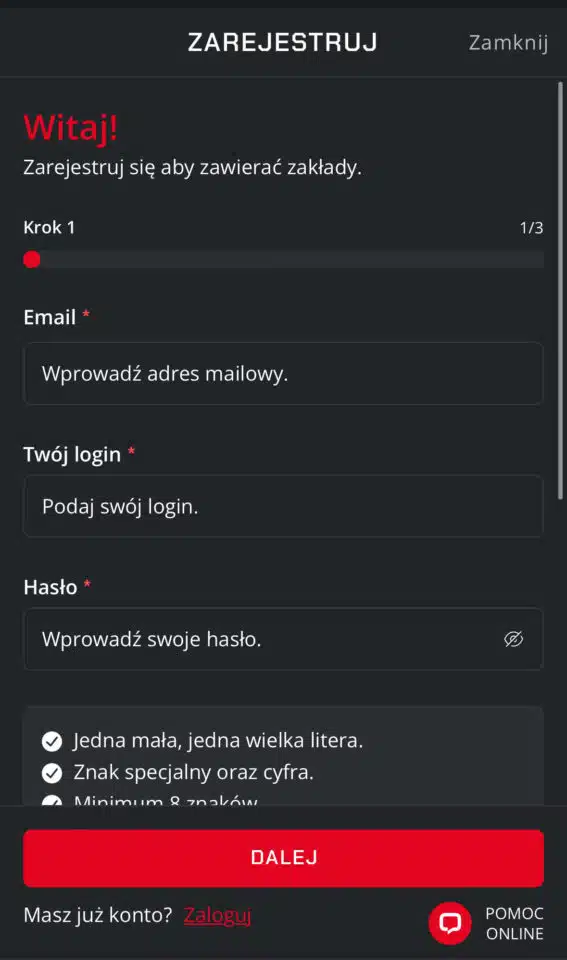Click the step progress bar track

(283, 260)
